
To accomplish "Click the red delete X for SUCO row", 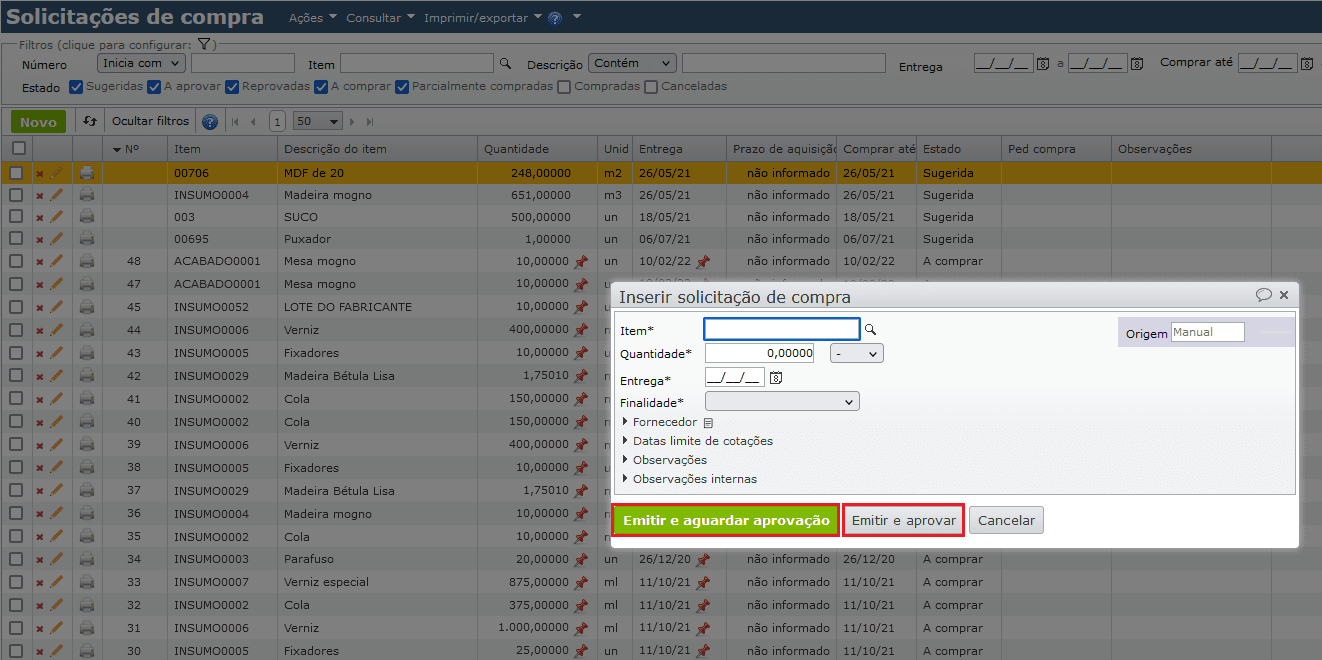I will pyautogui.click(x=40, y=218).
